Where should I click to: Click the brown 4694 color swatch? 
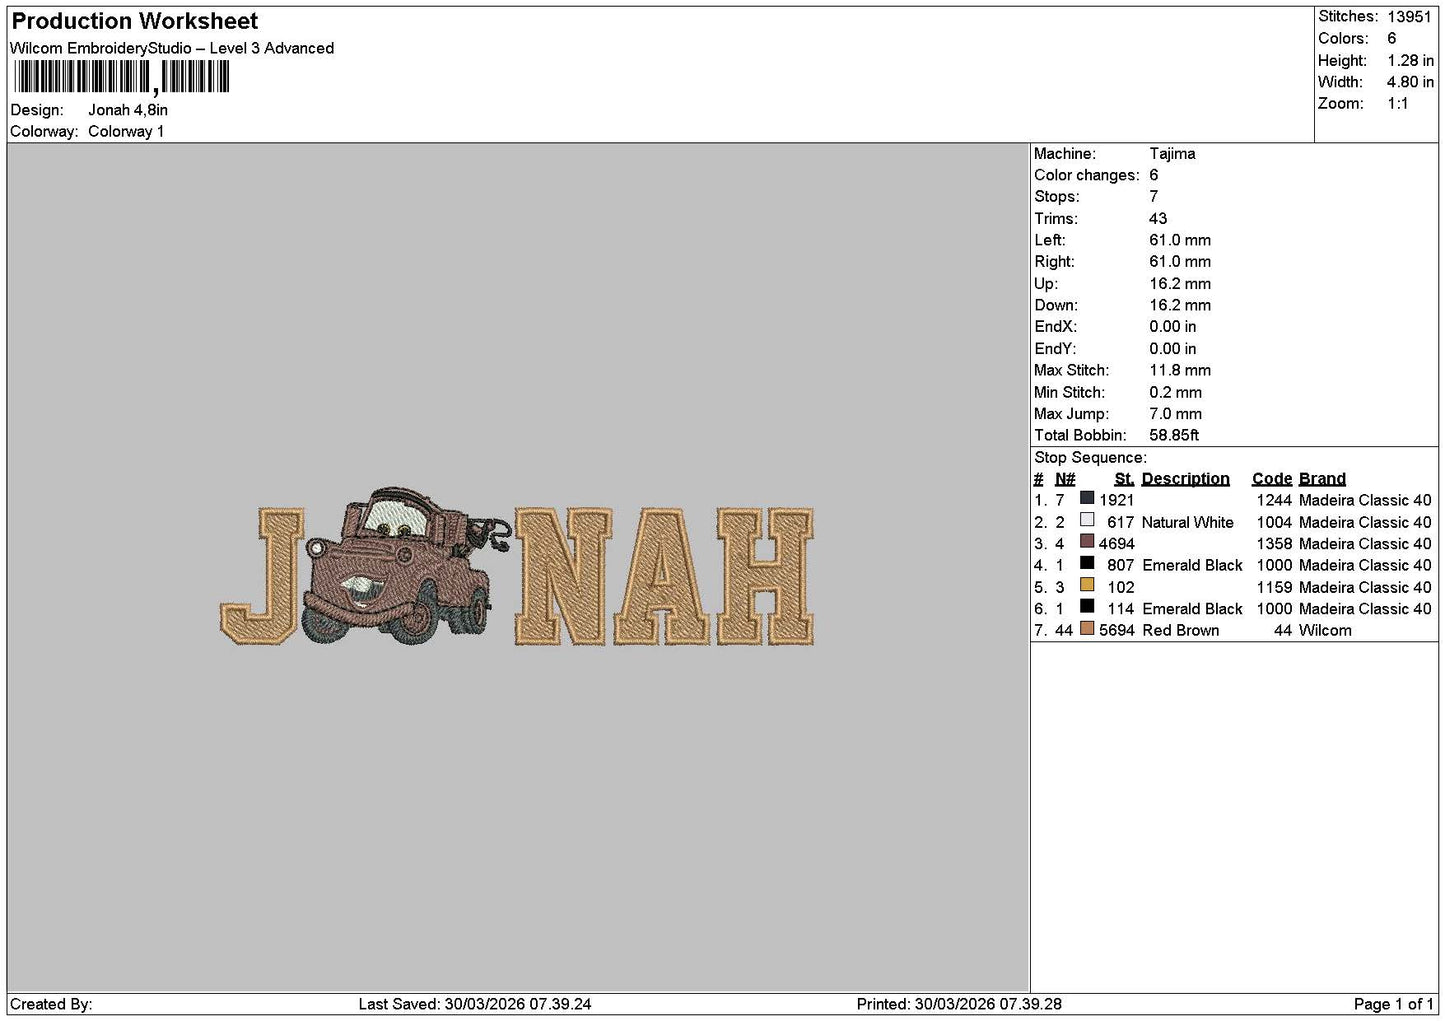pyautogui.click(x=1087, y=542)
